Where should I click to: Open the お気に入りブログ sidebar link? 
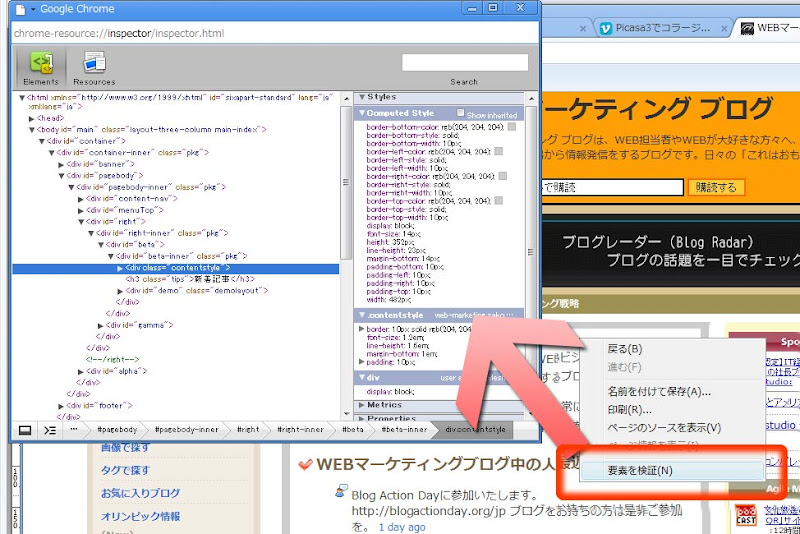pos(140,493)
